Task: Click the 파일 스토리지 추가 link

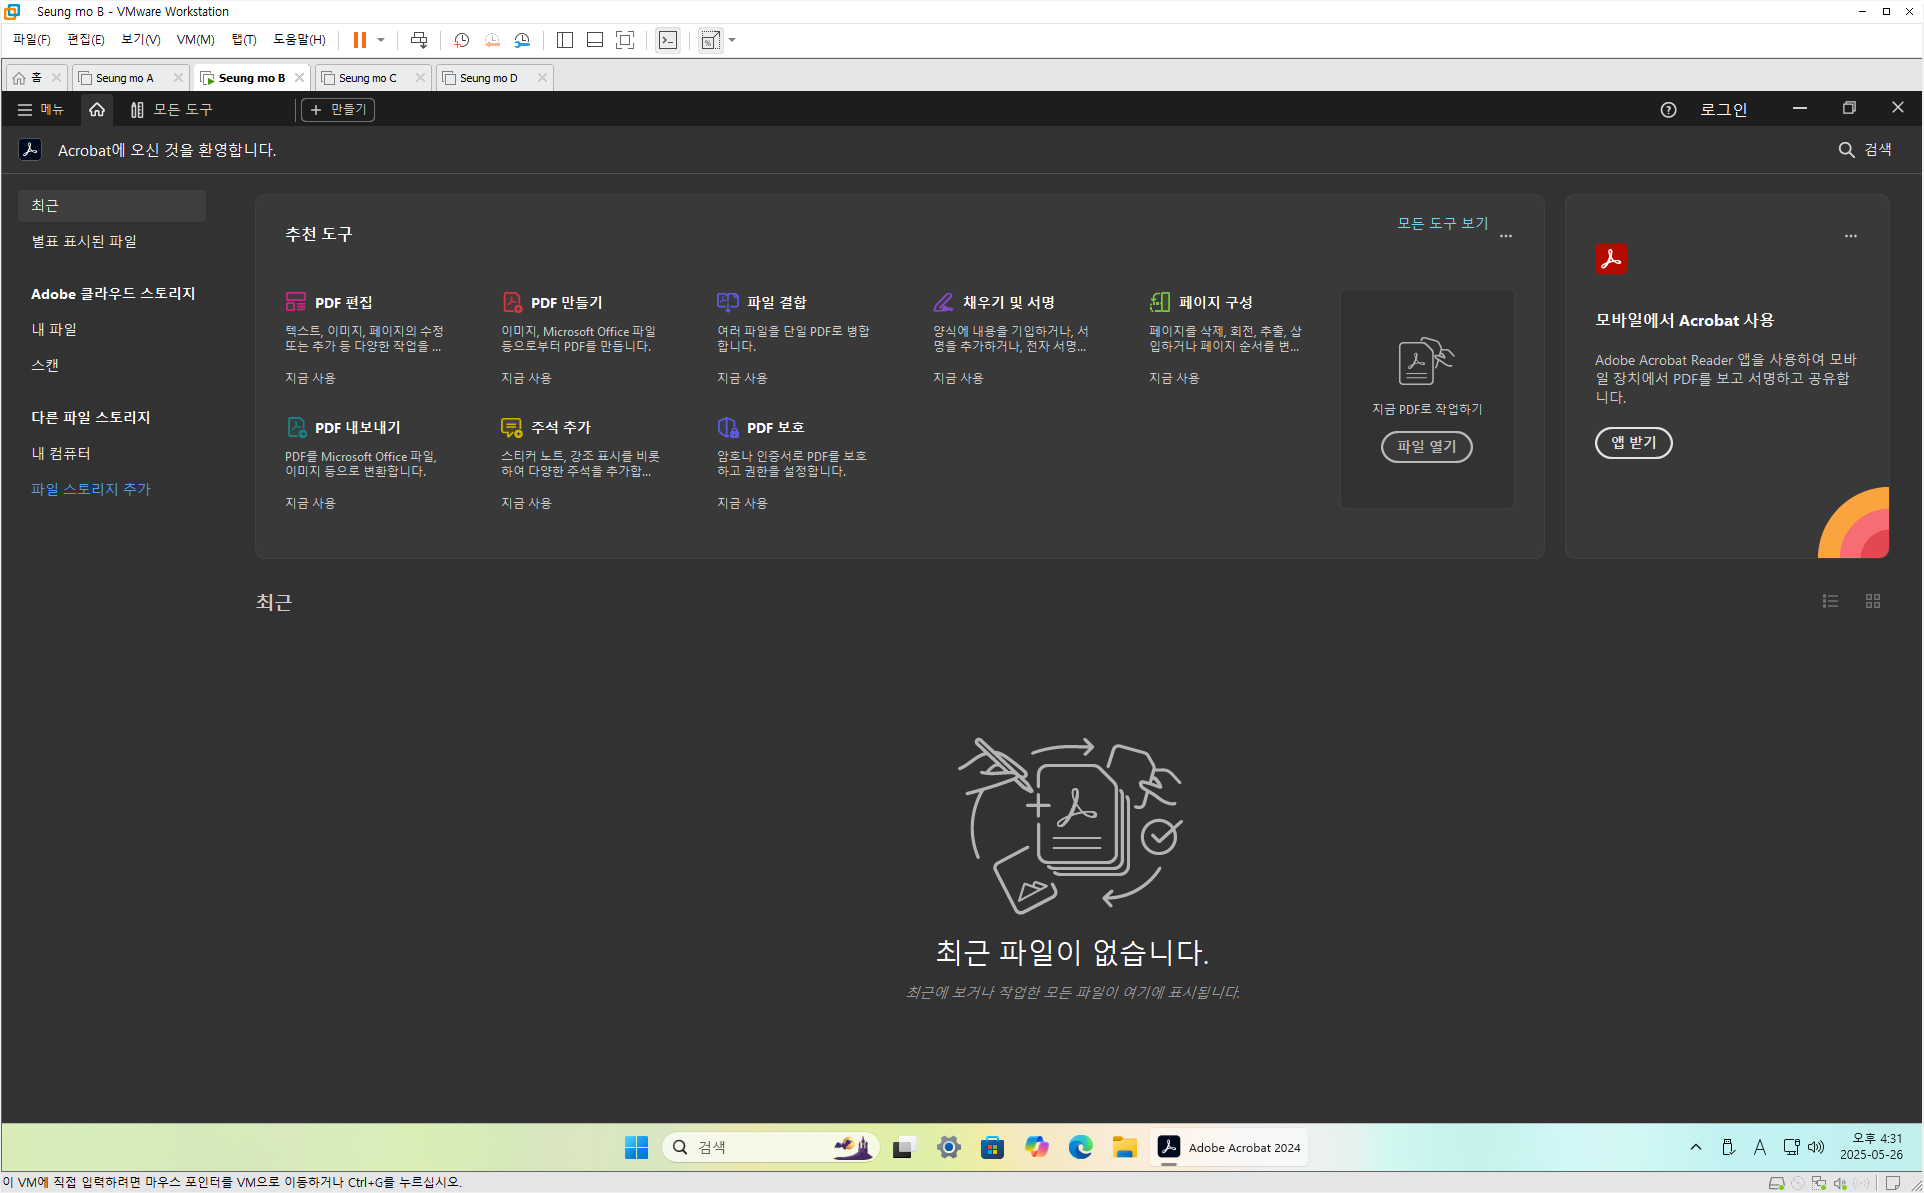Action: 90,489
